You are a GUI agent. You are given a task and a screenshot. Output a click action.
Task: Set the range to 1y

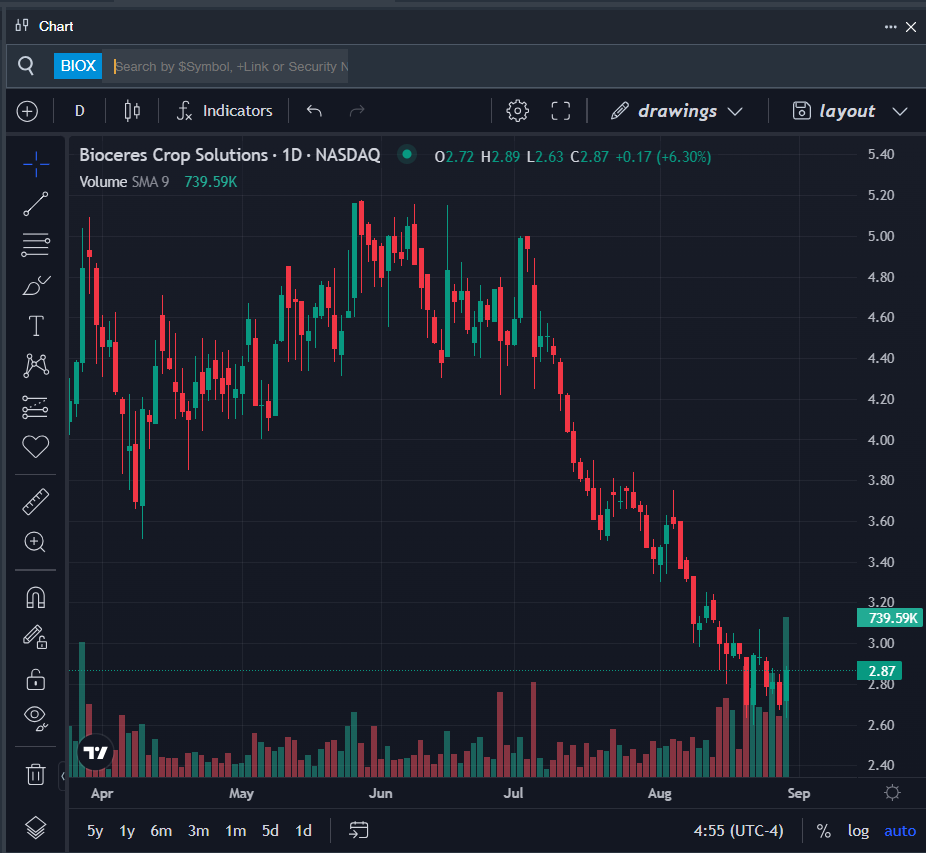127,831
